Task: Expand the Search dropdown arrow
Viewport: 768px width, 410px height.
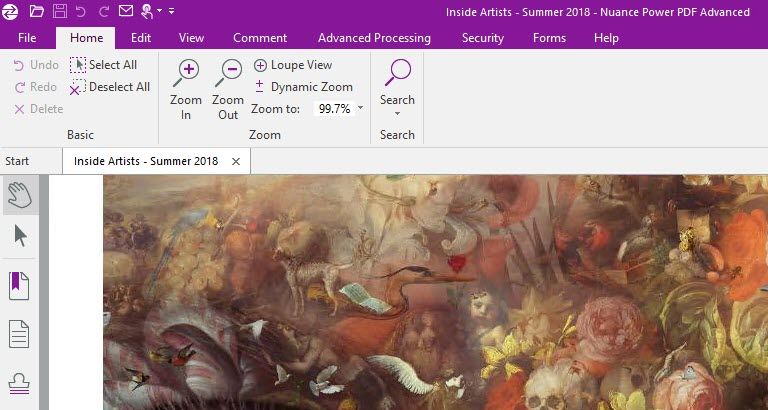Action: (x=397, y=114)
